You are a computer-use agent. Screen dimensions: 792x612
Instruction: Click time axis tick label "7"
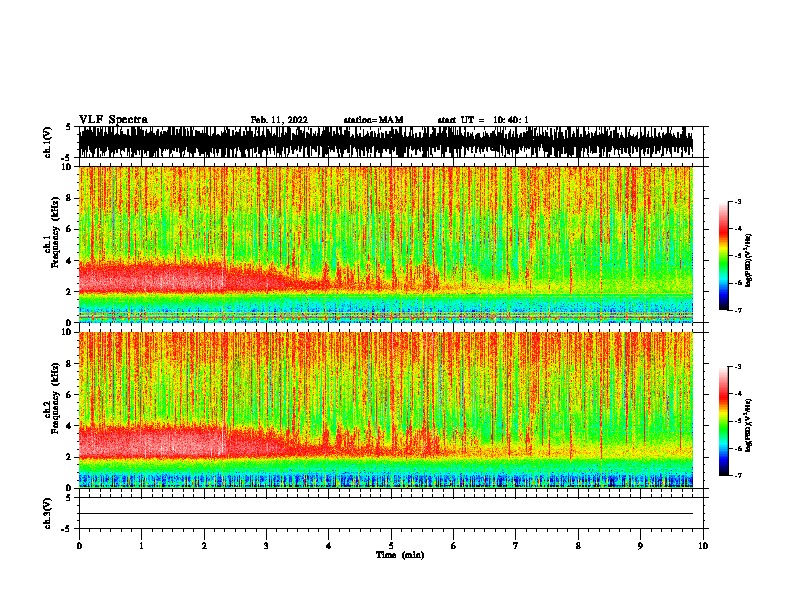[x=516, y=546]
